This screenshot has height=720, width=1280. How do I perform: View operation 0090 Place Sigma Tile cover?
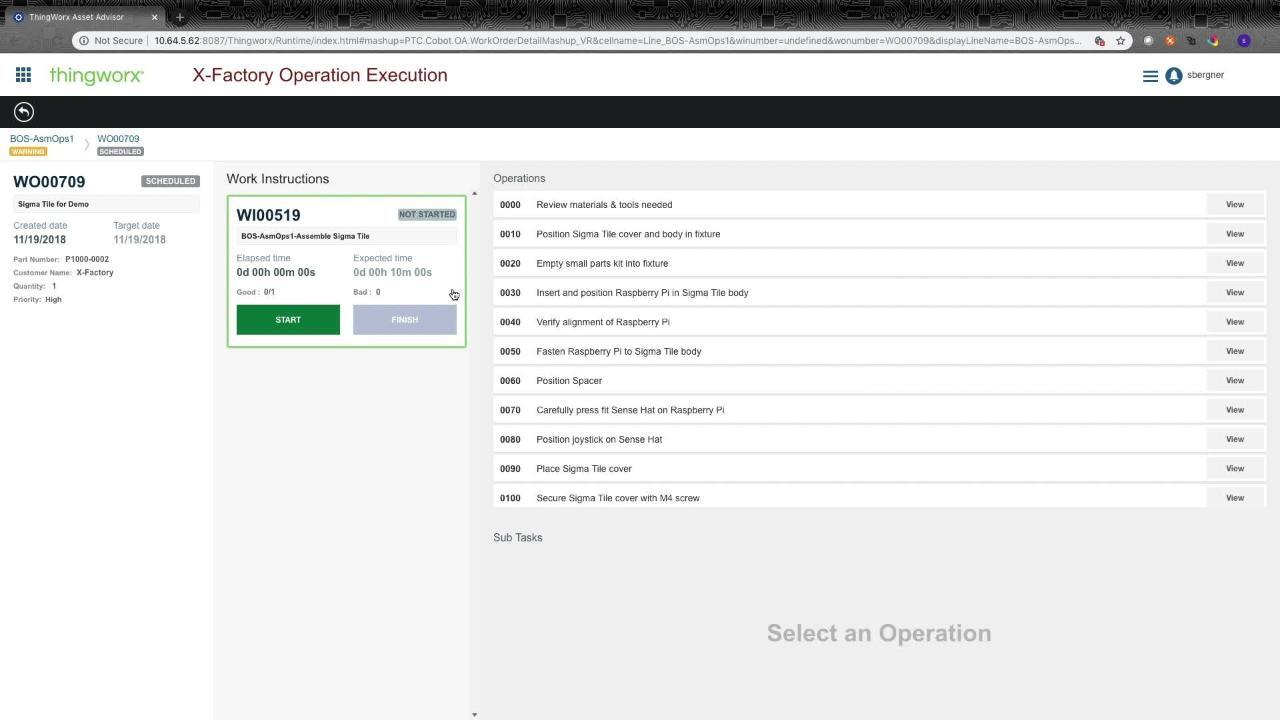(x=1235, y=468)
